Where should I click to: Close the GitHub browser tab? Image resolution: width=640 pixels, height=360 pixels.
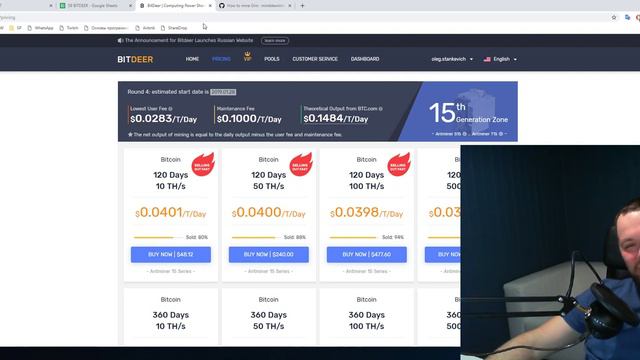click(x=290, y=6)
